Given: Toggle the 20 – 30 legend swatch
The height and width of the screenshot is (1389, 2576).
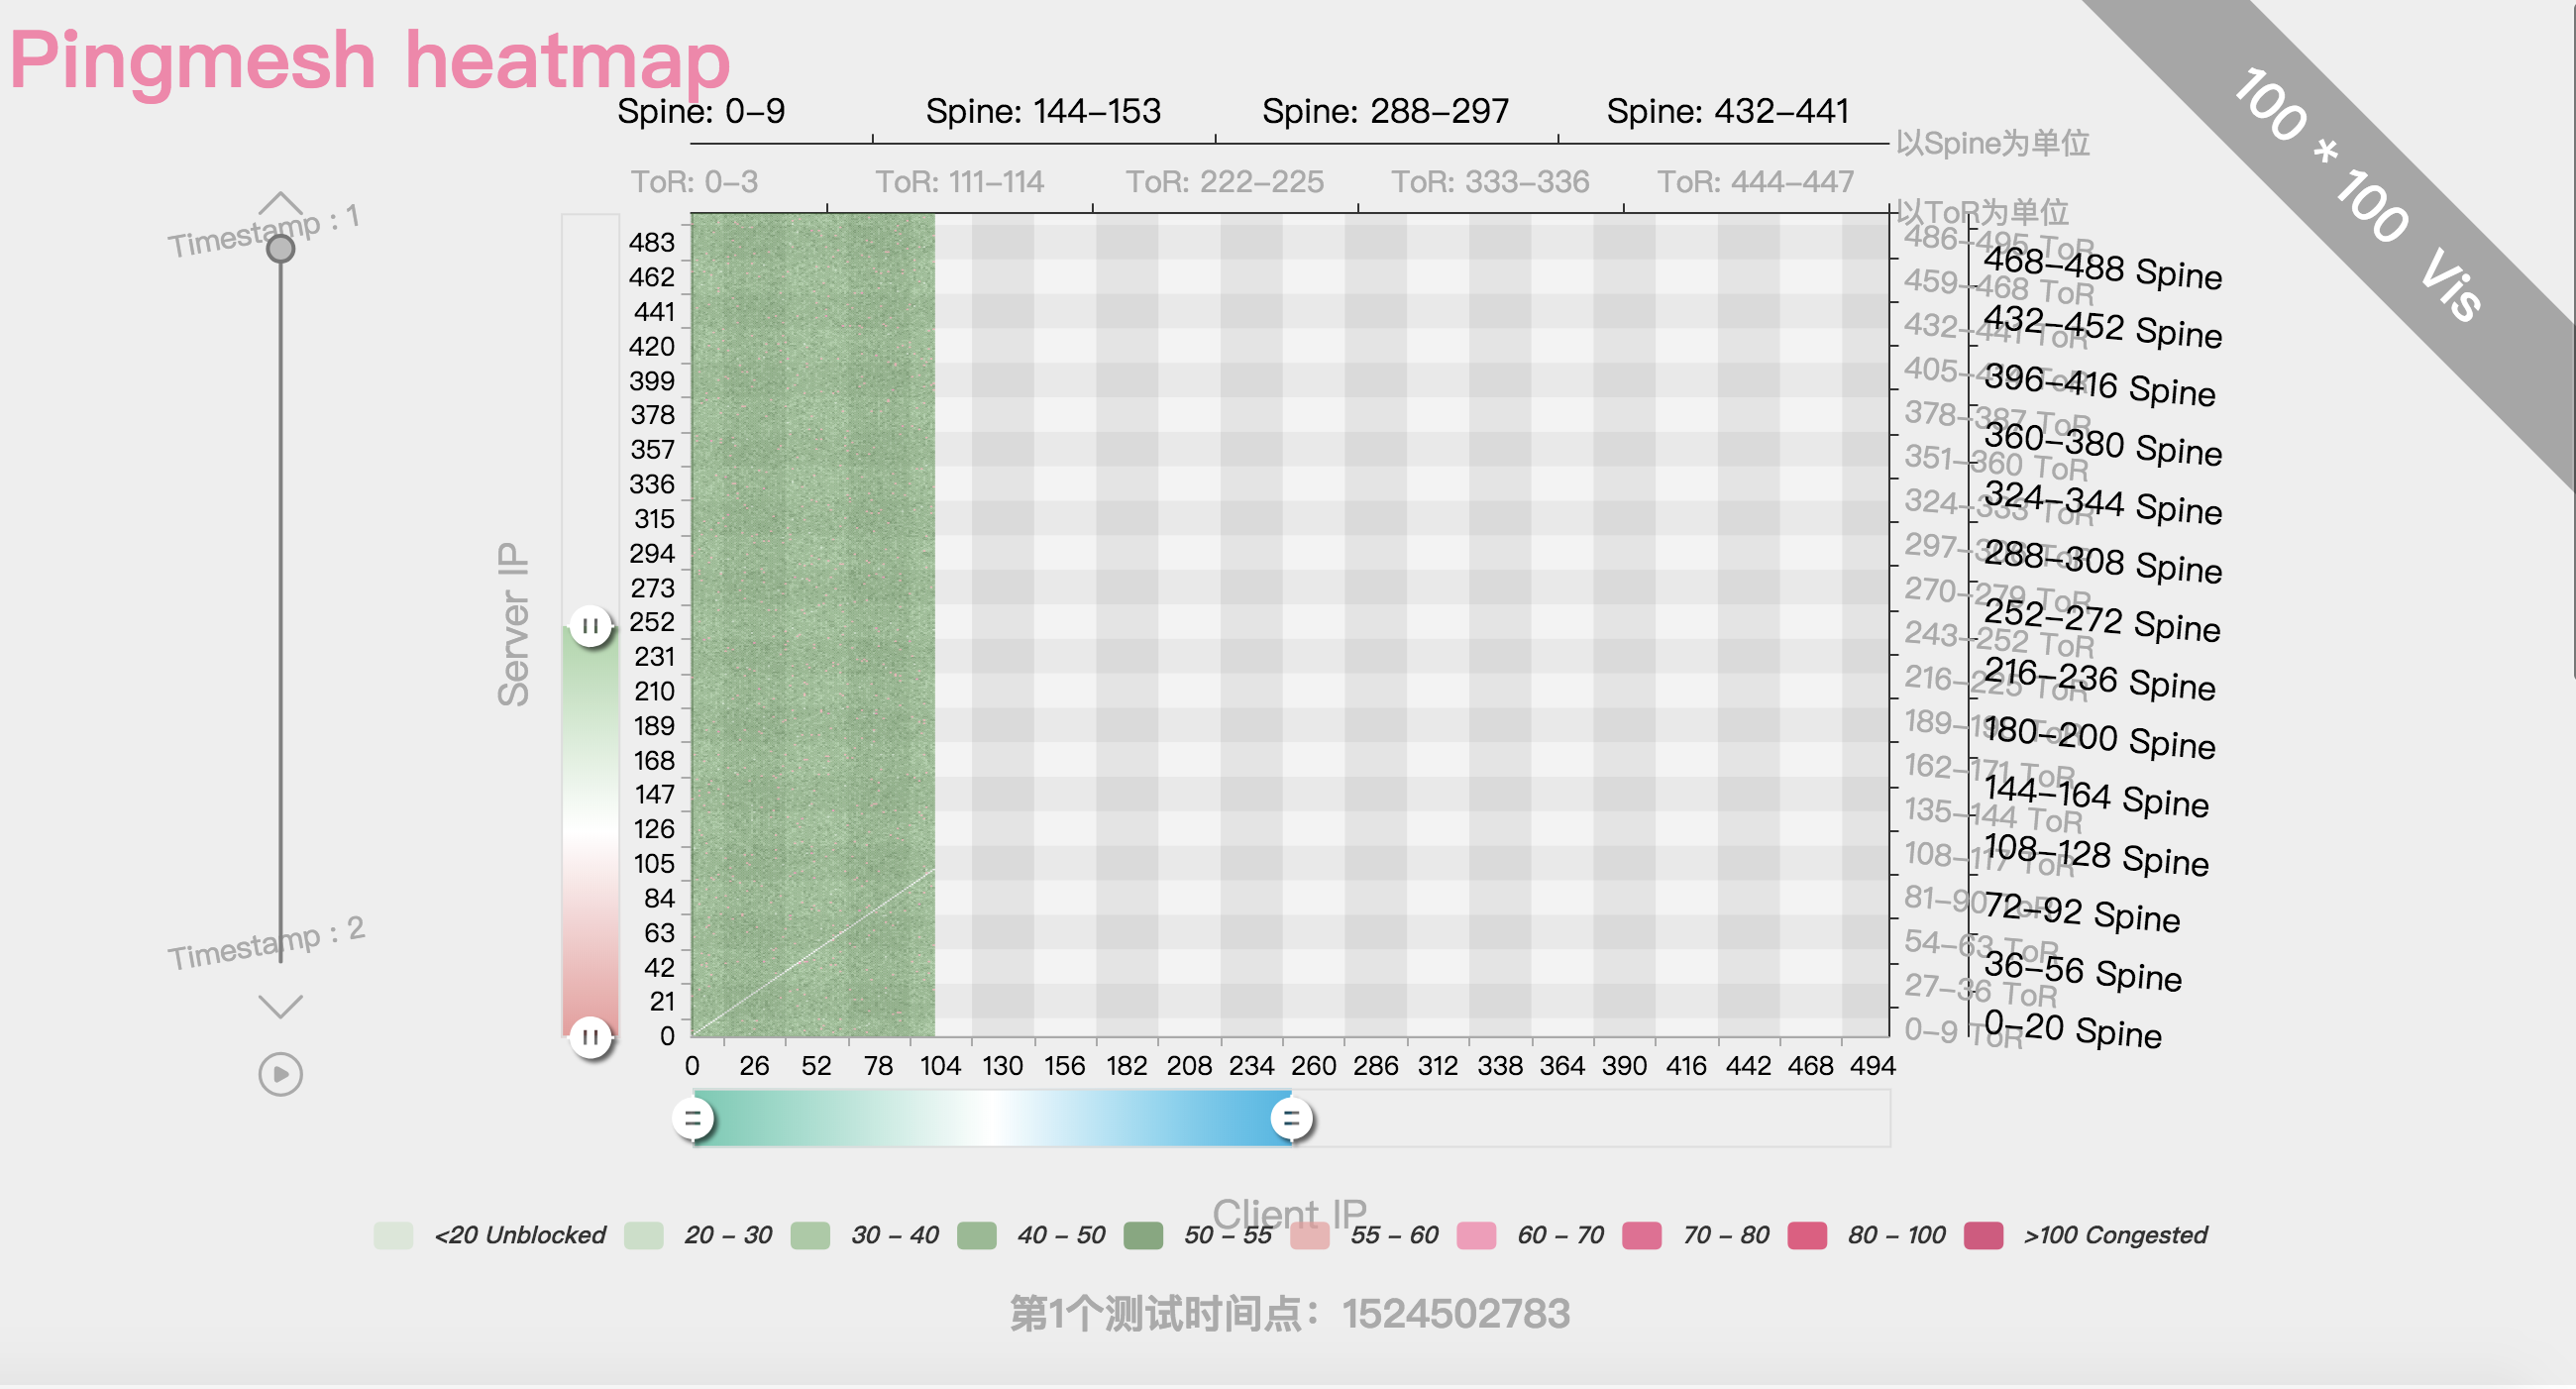Looking at the screenshot, I should click(x=644, y=1236).
